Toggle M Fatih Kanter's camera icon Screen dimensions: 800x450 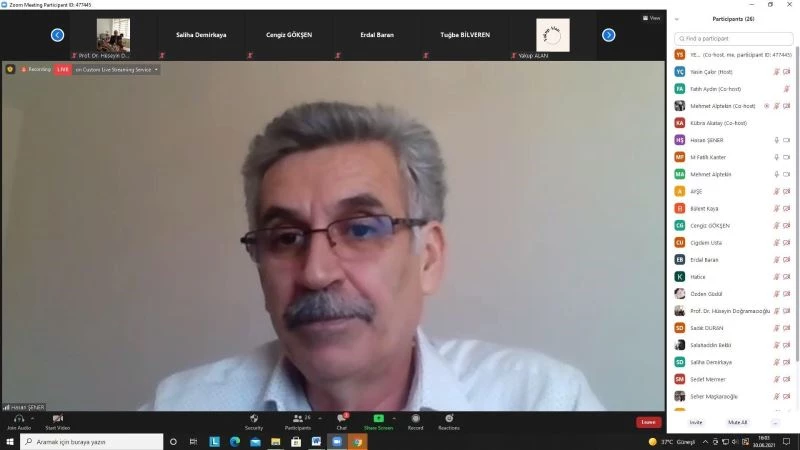786,157
